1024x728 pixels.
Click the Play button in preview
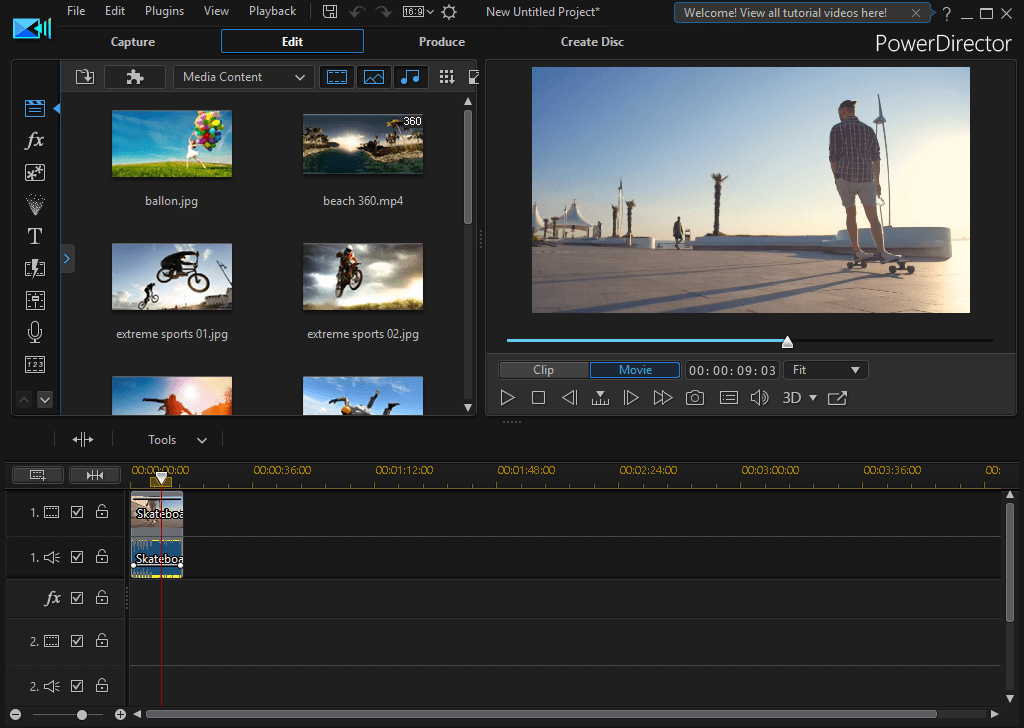click(507, 398)
